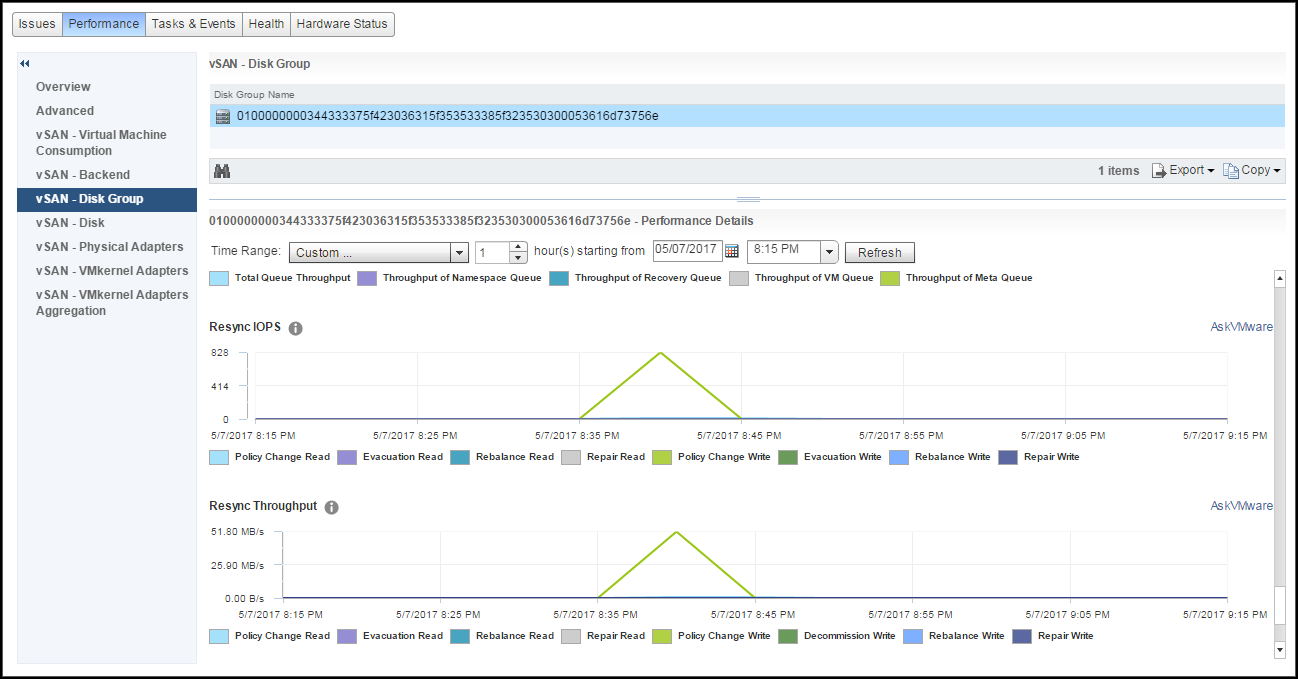1298x679 pixels.
Task: Click the start date field showing 05/07/2017
Action: [688, 251]
